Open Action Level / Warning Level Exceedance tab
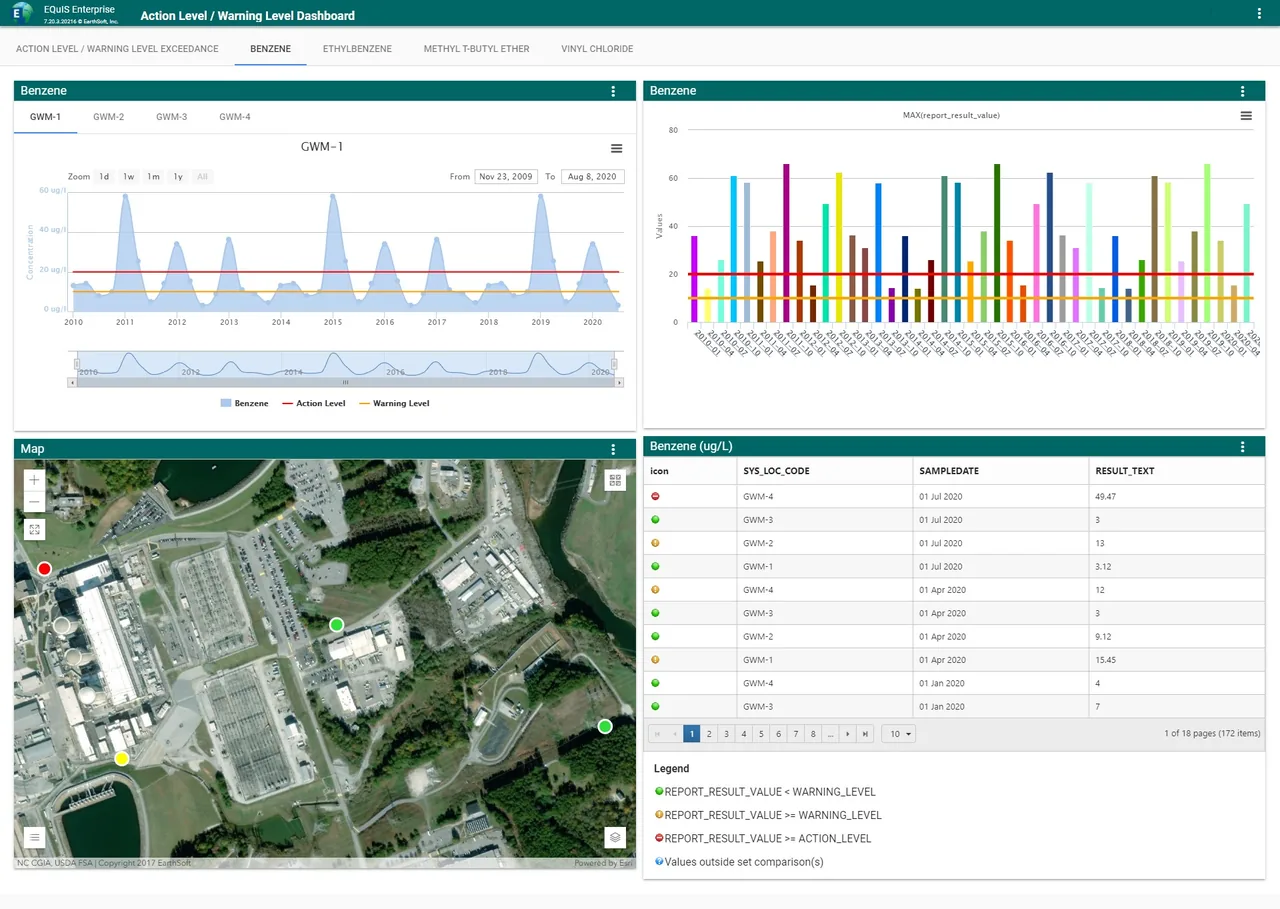 [117, 49]
